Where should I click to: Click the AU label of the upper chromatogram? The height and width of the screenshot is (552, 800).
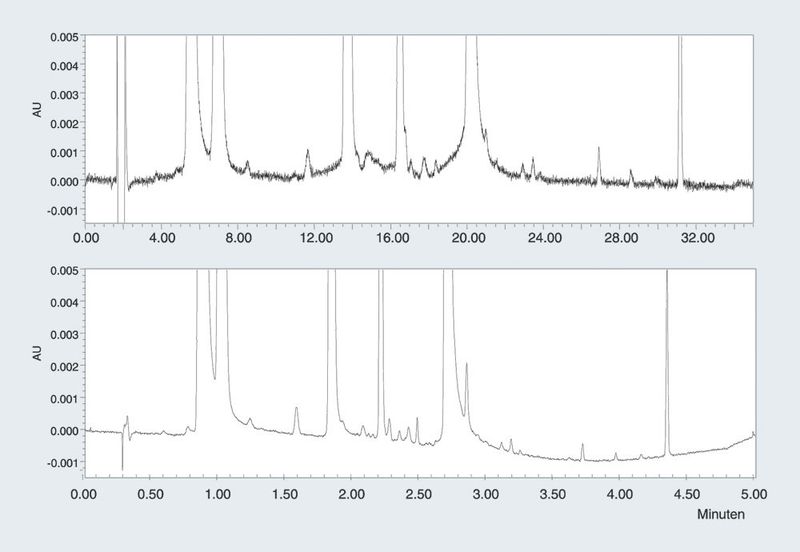(x=38, y=110)
